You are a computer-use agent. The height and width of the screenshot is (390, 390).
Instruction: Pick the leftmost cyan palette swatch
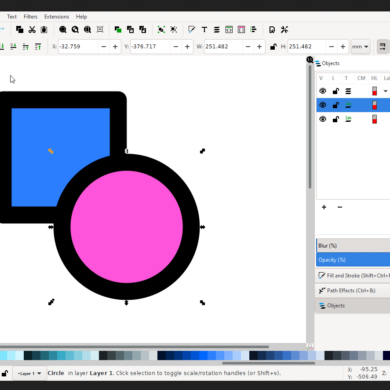(3, 355)
